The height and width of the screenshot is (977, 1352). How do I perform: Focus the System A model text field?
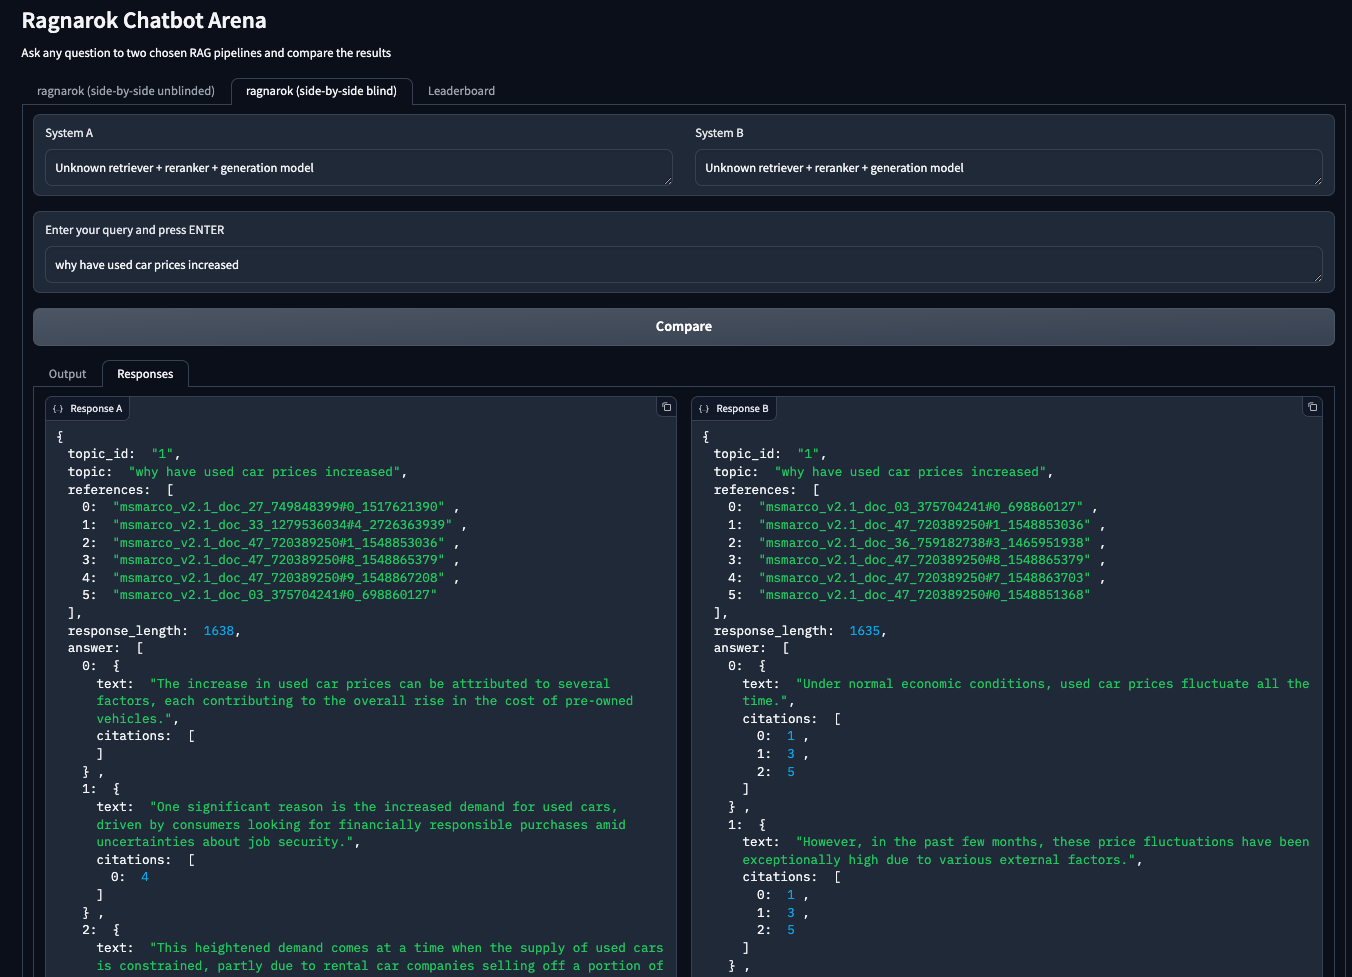tap(358, 168)
